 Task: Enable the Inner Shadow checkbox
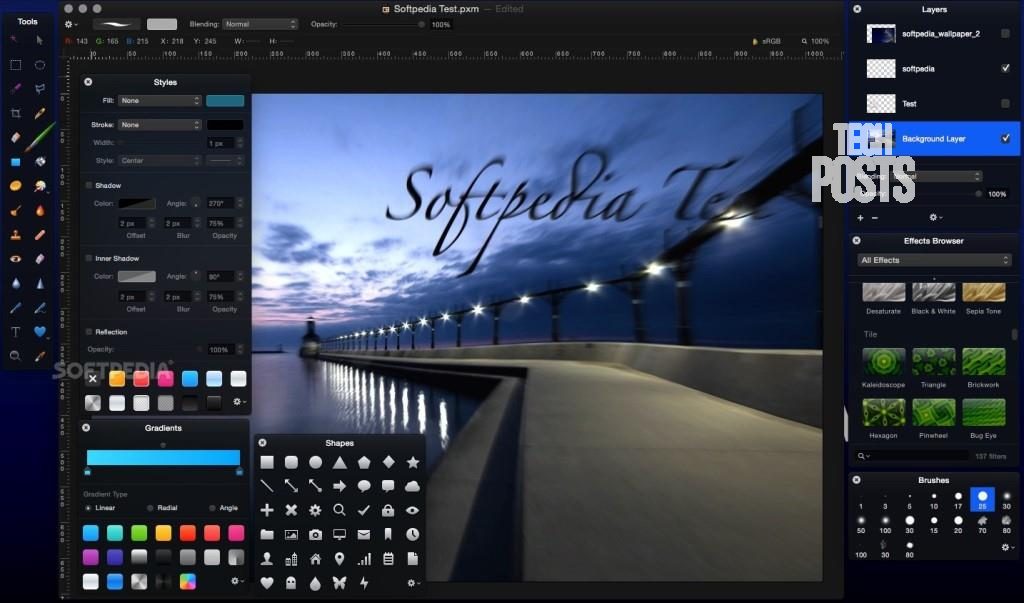pyautogui.click(x=89, y=258)
